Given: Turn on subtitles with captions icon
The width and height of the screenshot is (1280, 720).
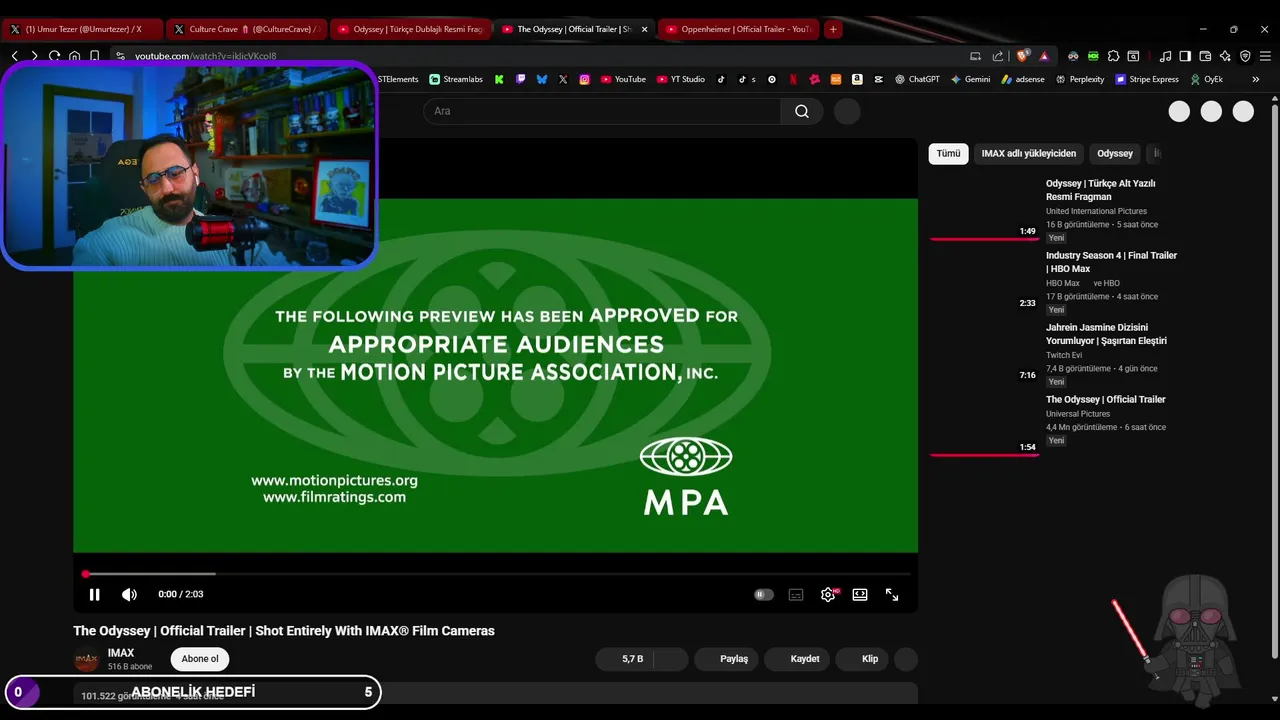Looking at the screenshot, I should 796,594.
